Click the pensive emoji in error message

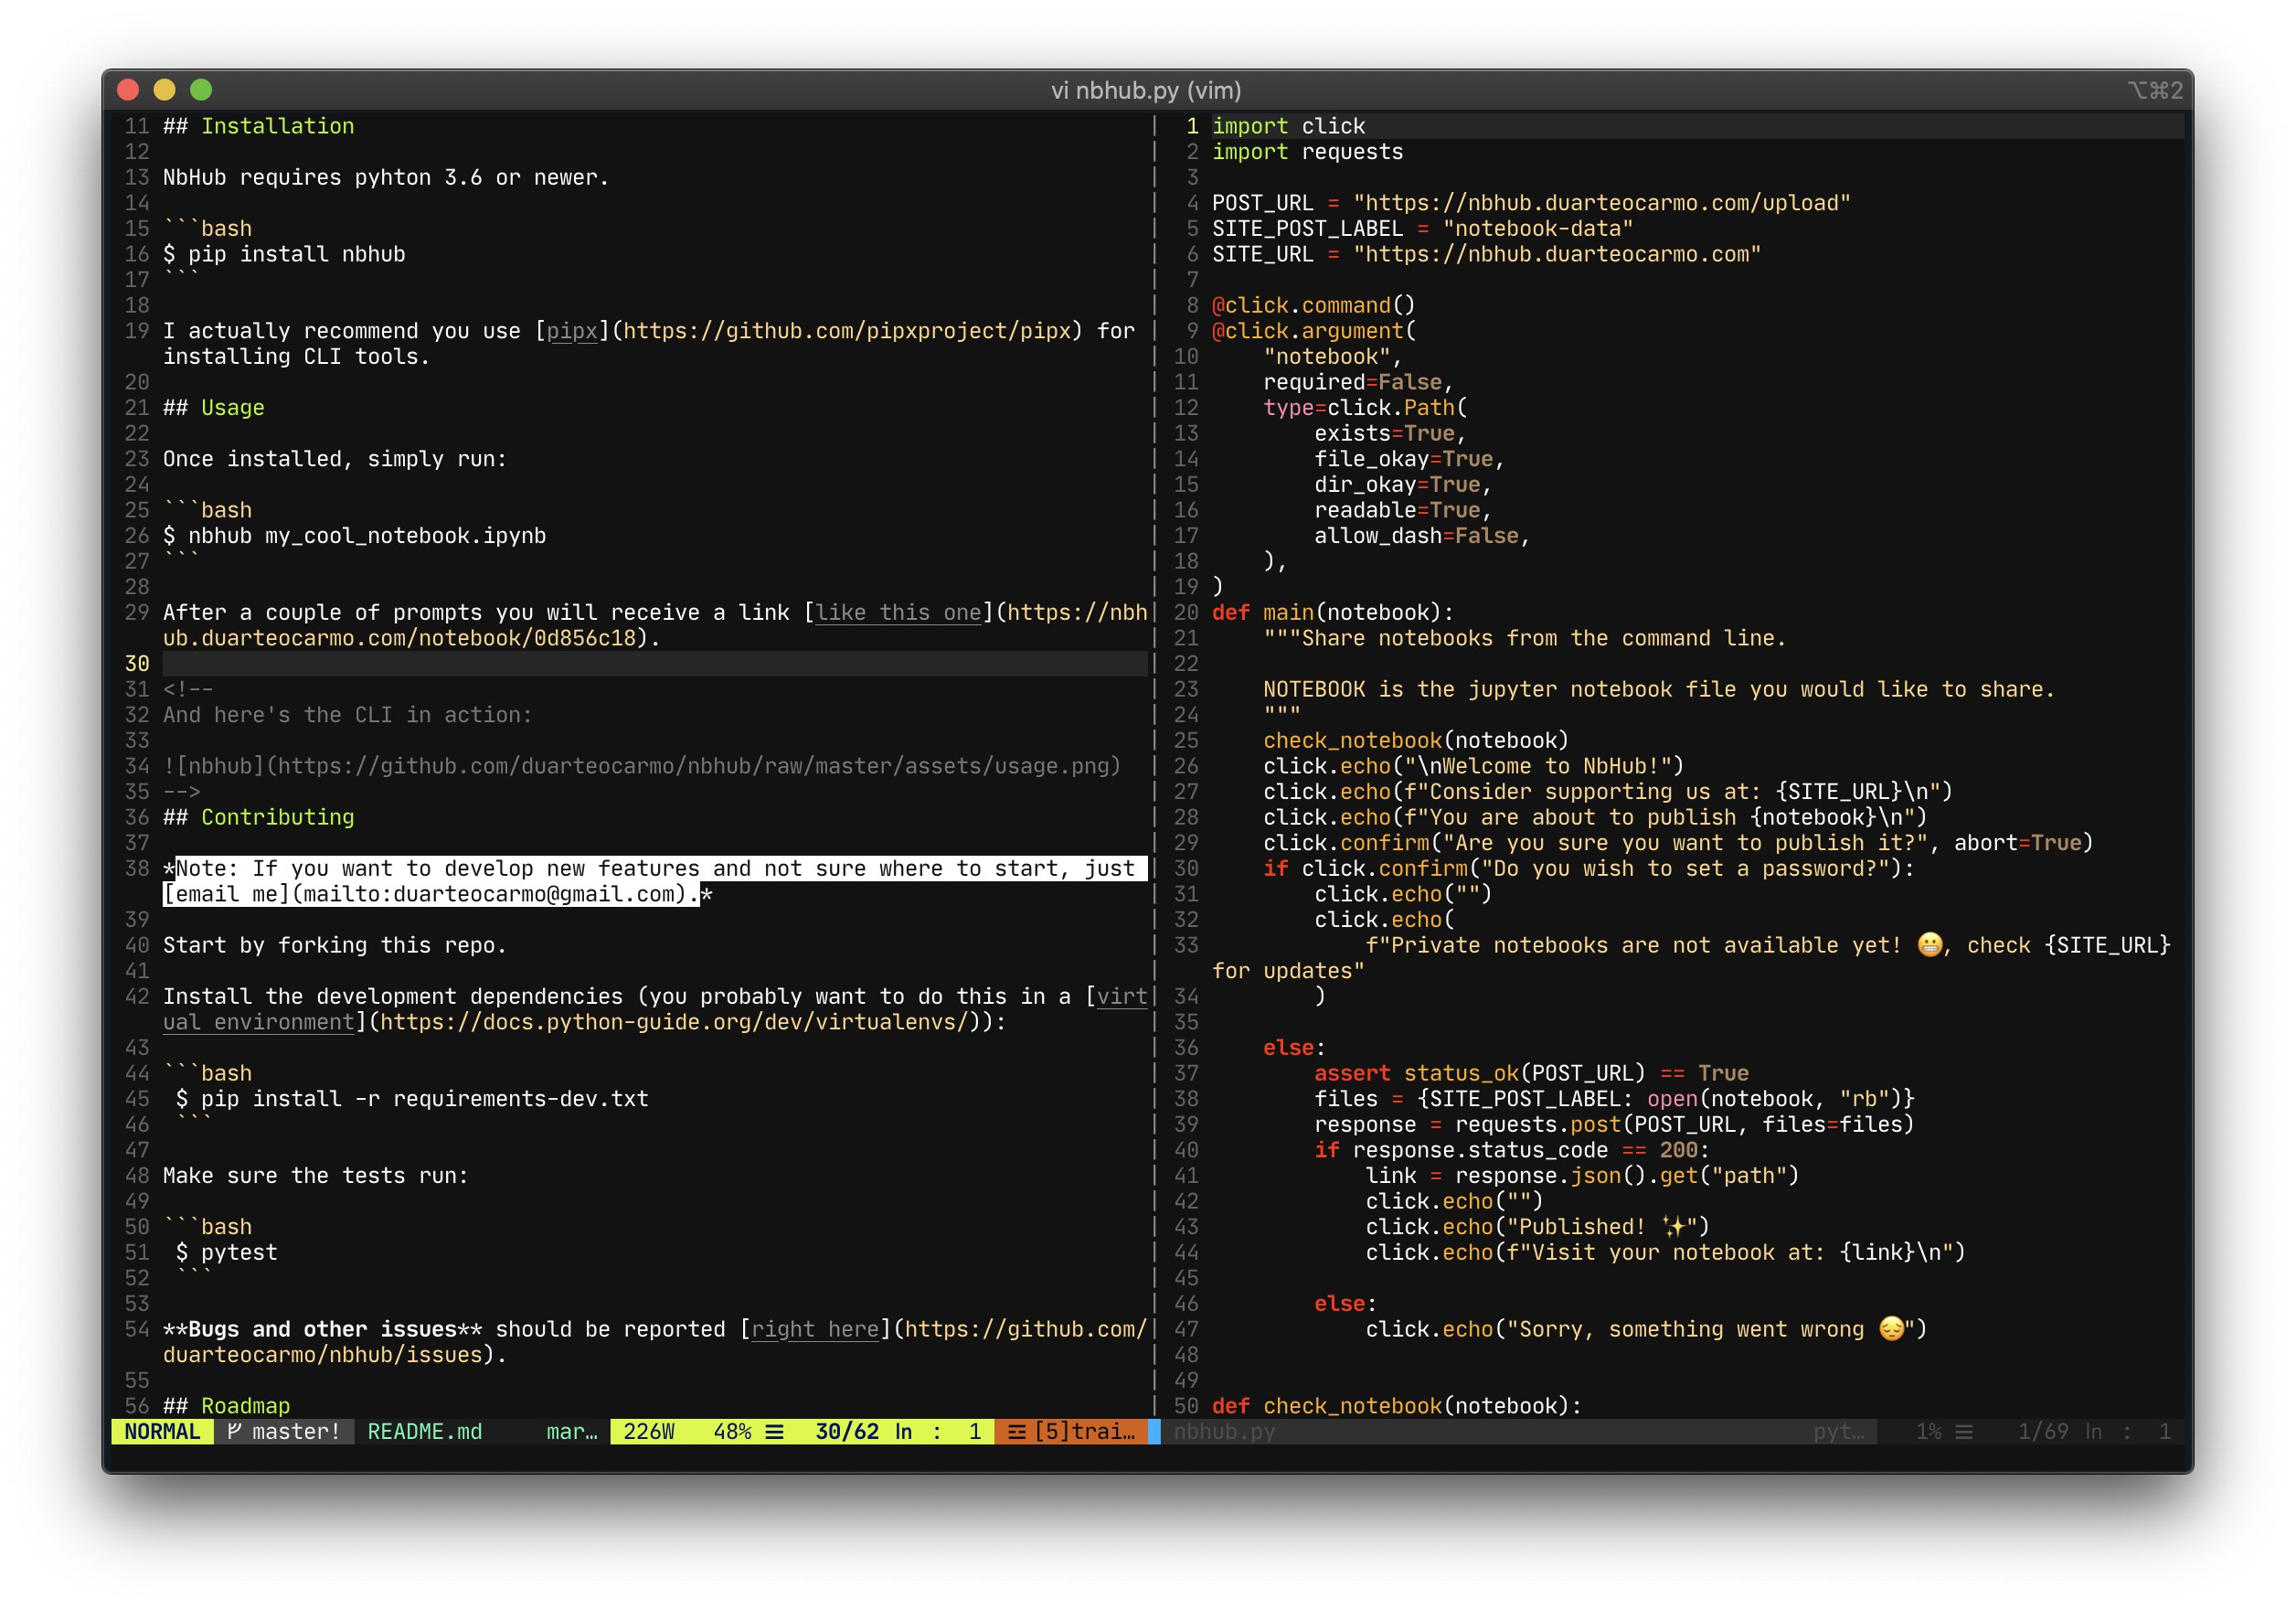(x=1890, y=1328)
